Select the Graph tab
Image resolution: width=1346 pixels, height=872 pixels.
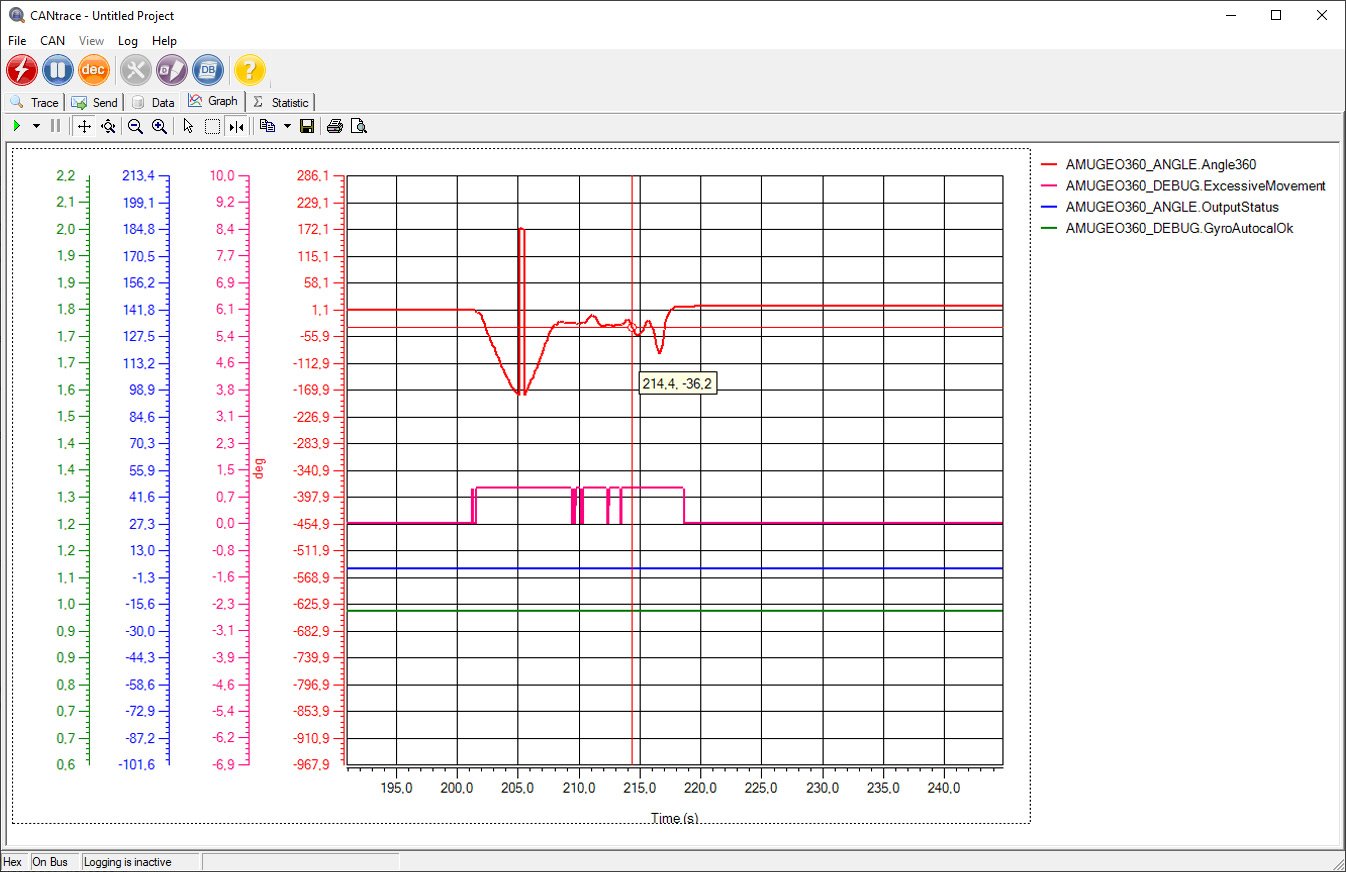[x=213, y=101]
